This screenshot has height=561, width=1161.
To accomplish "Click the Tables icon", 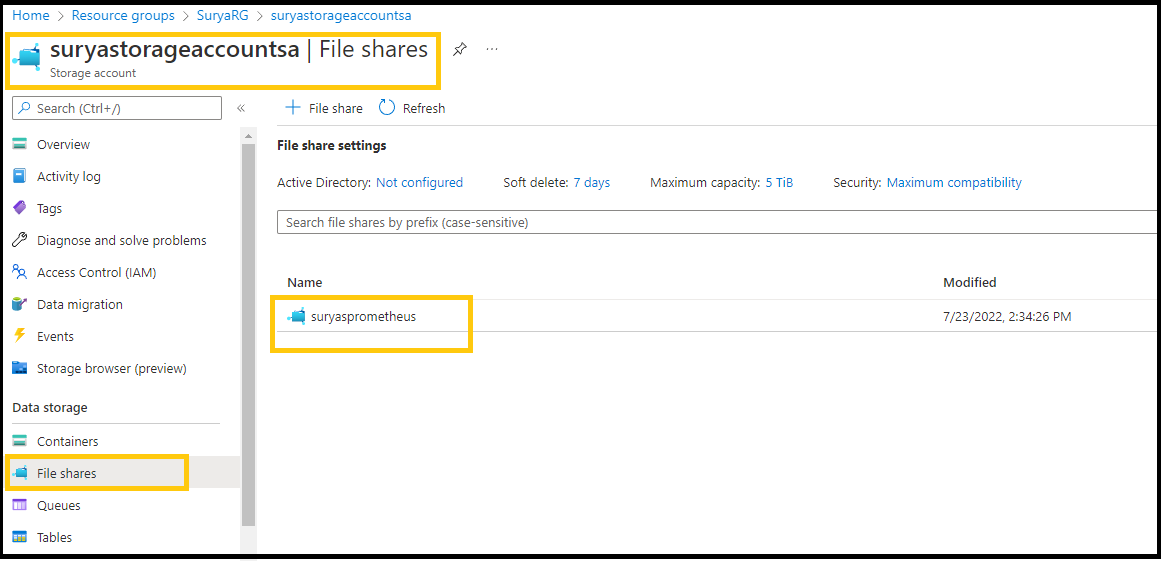I will (x=20, y=537).
